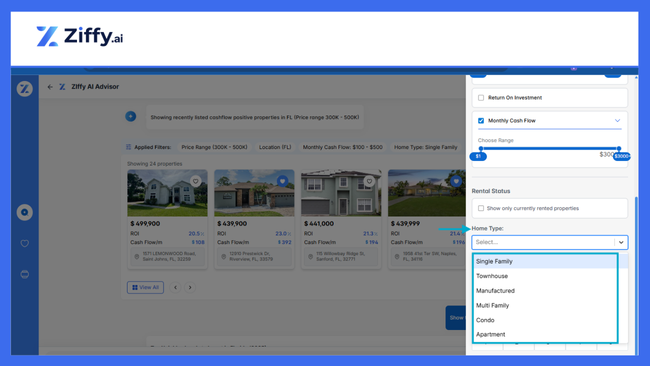Enable Return On Investment filter
Image resolution: width=650 pixels, height=366 pixels.
pyautogui.click(x=481, y=98)
